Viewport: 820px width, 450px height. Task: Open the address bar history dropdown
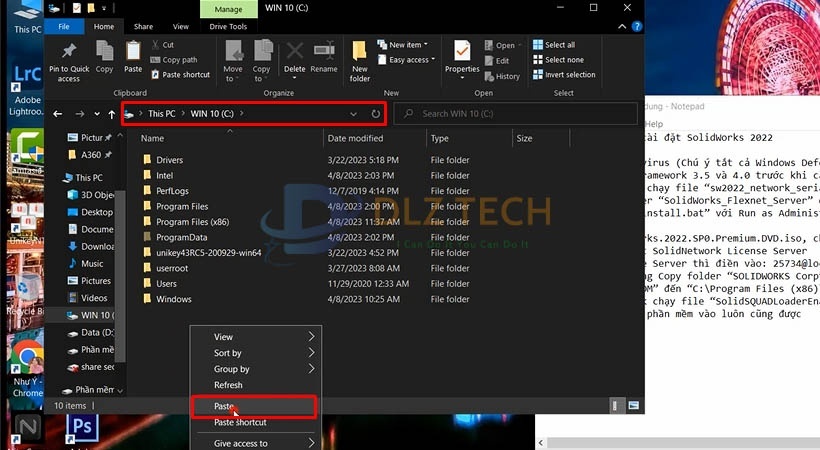(x=354, y=114)
